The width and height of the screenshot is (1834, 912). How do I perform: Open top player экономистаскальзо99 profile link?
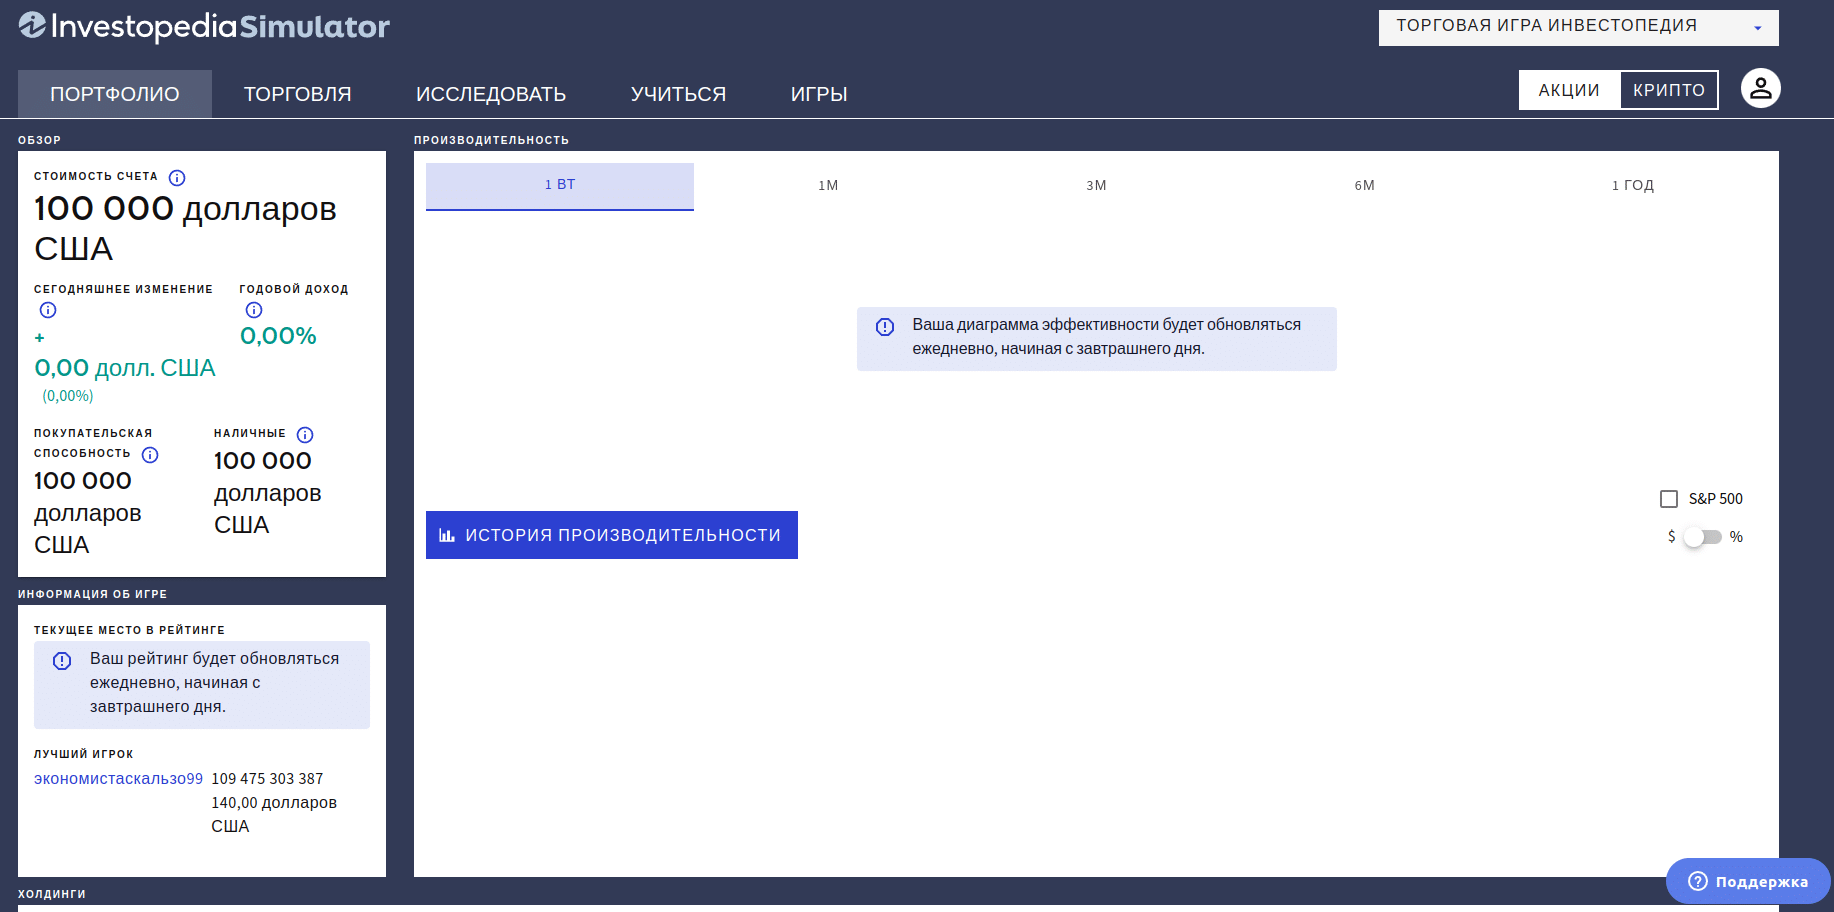pyautogui.click(x=118, y=779)
